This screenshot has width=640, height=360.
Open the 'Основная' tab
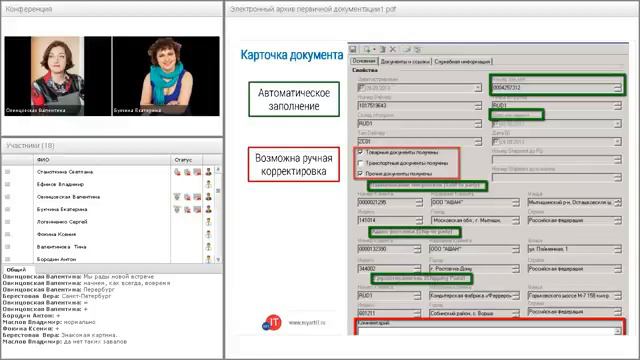[364, 61]
